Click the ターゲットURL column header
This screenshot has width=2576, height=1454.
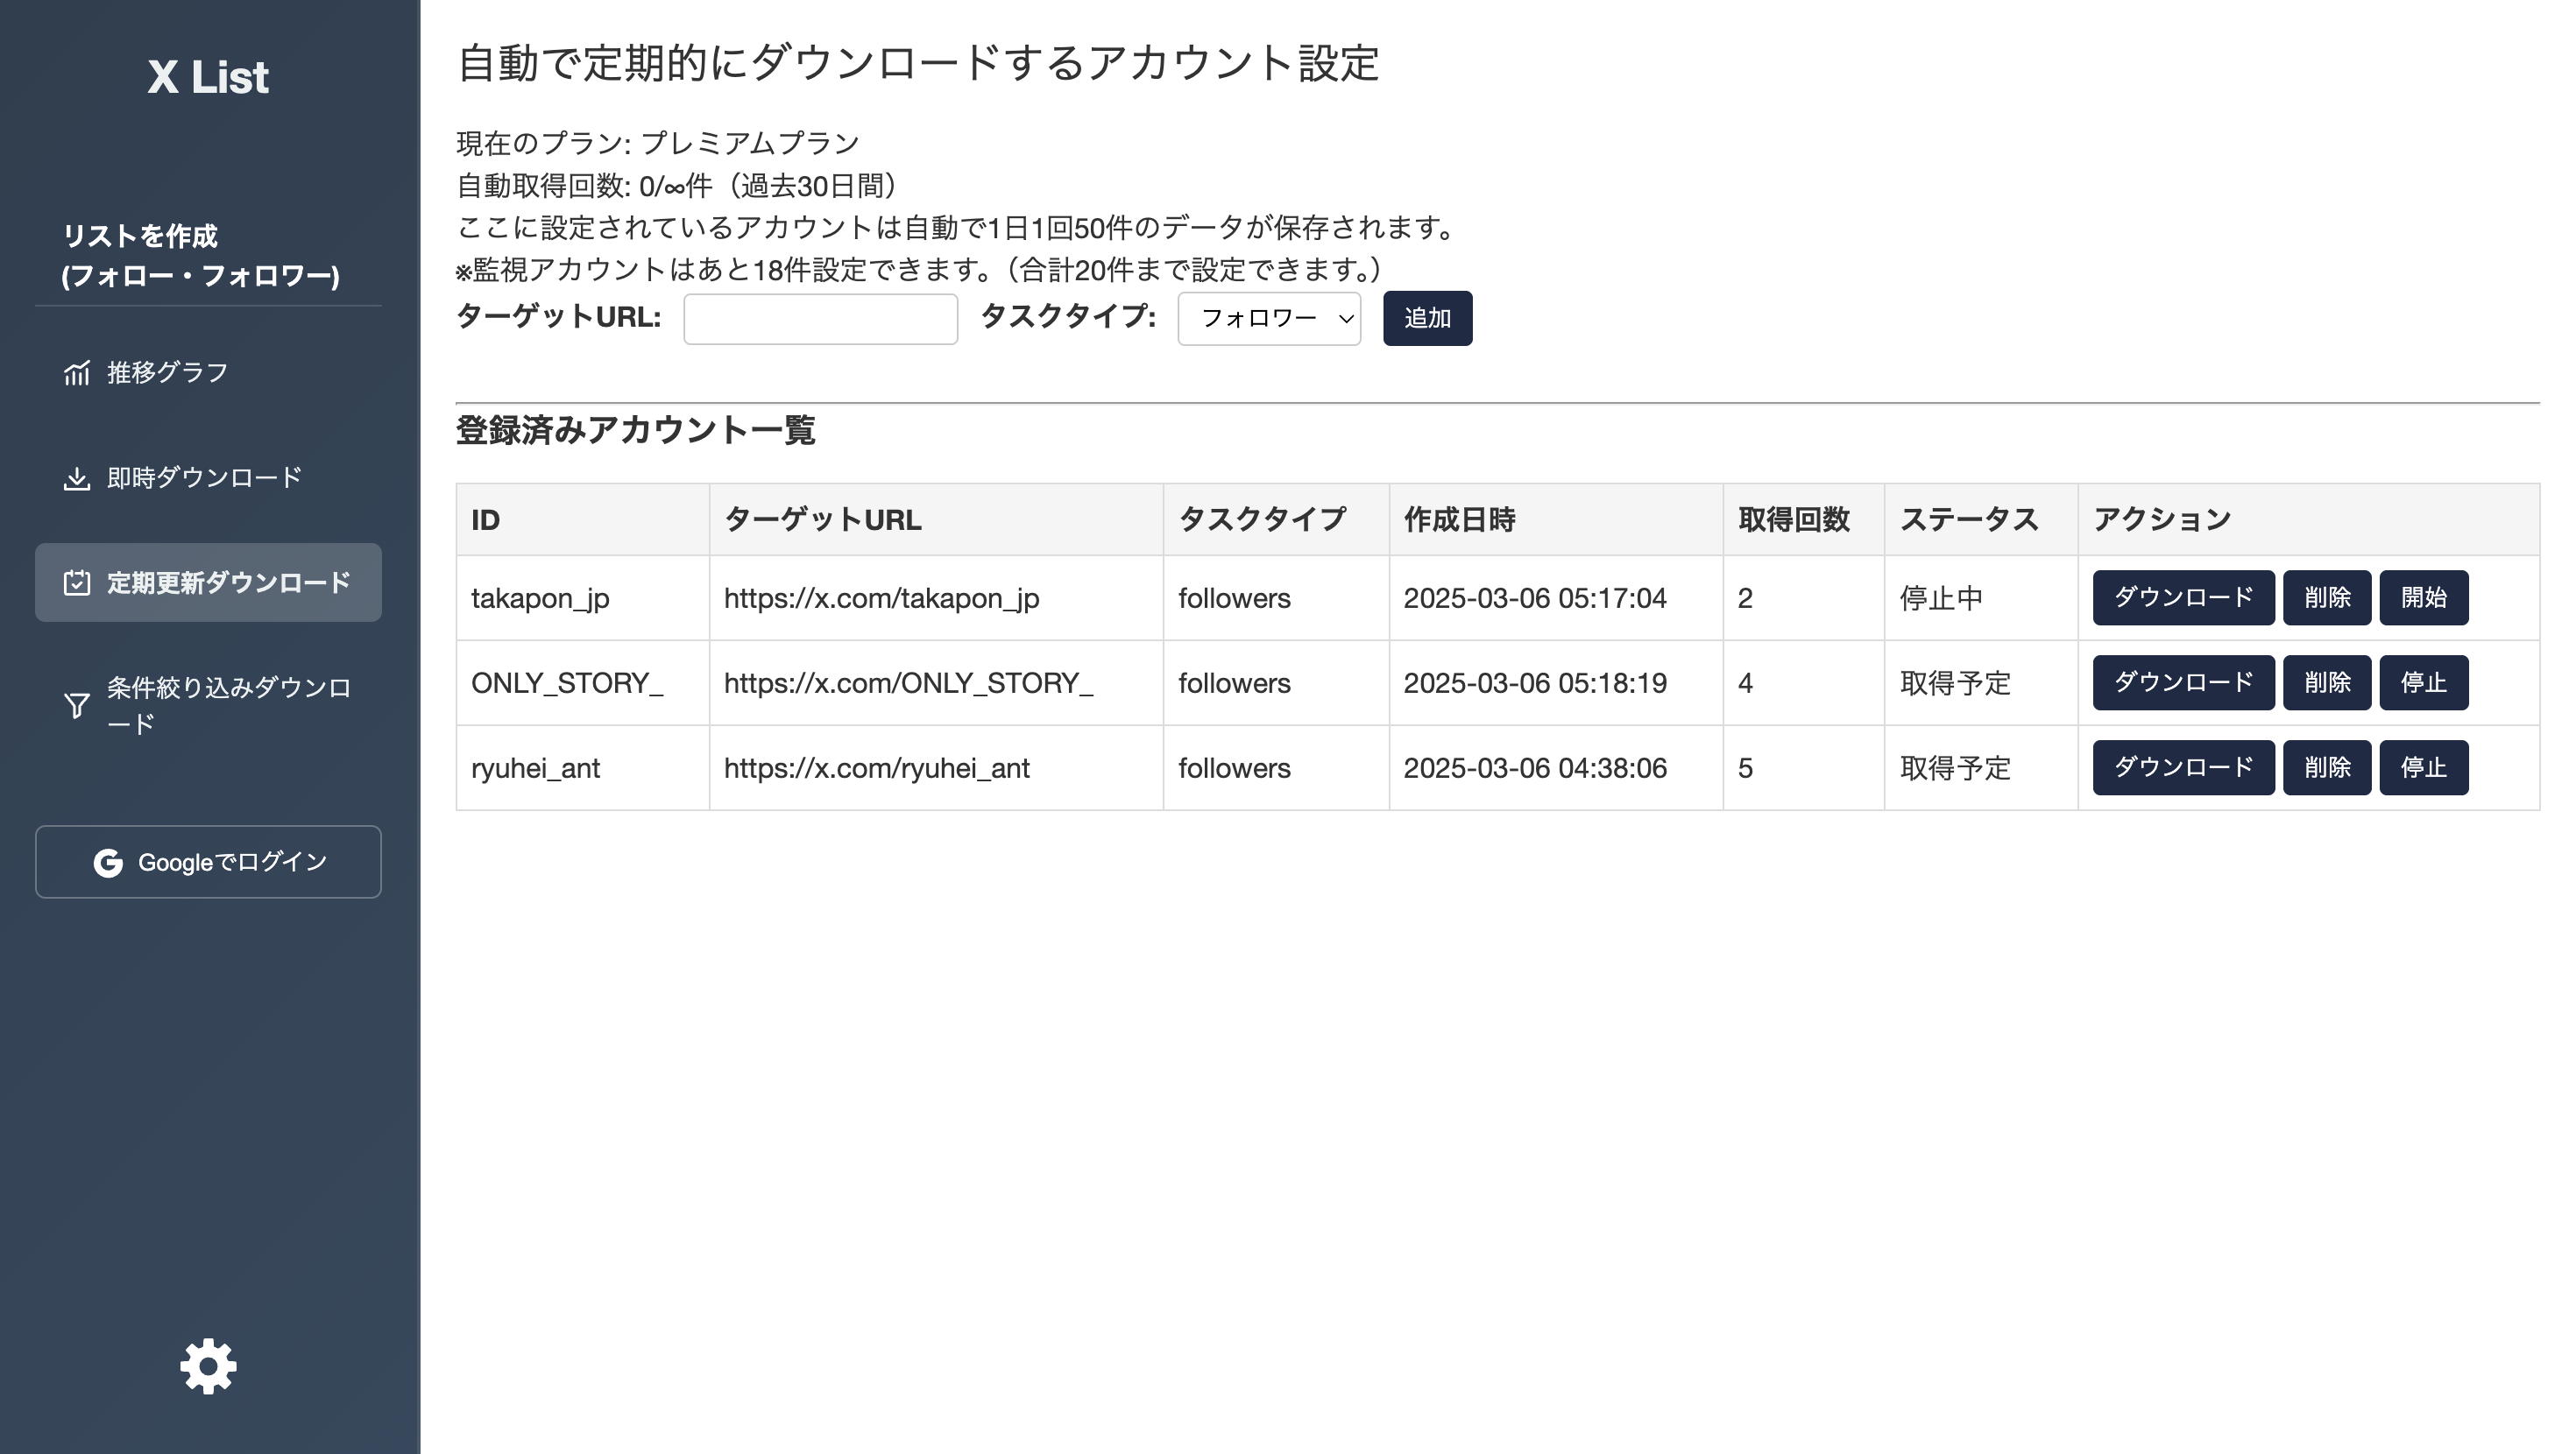(936, 520)
